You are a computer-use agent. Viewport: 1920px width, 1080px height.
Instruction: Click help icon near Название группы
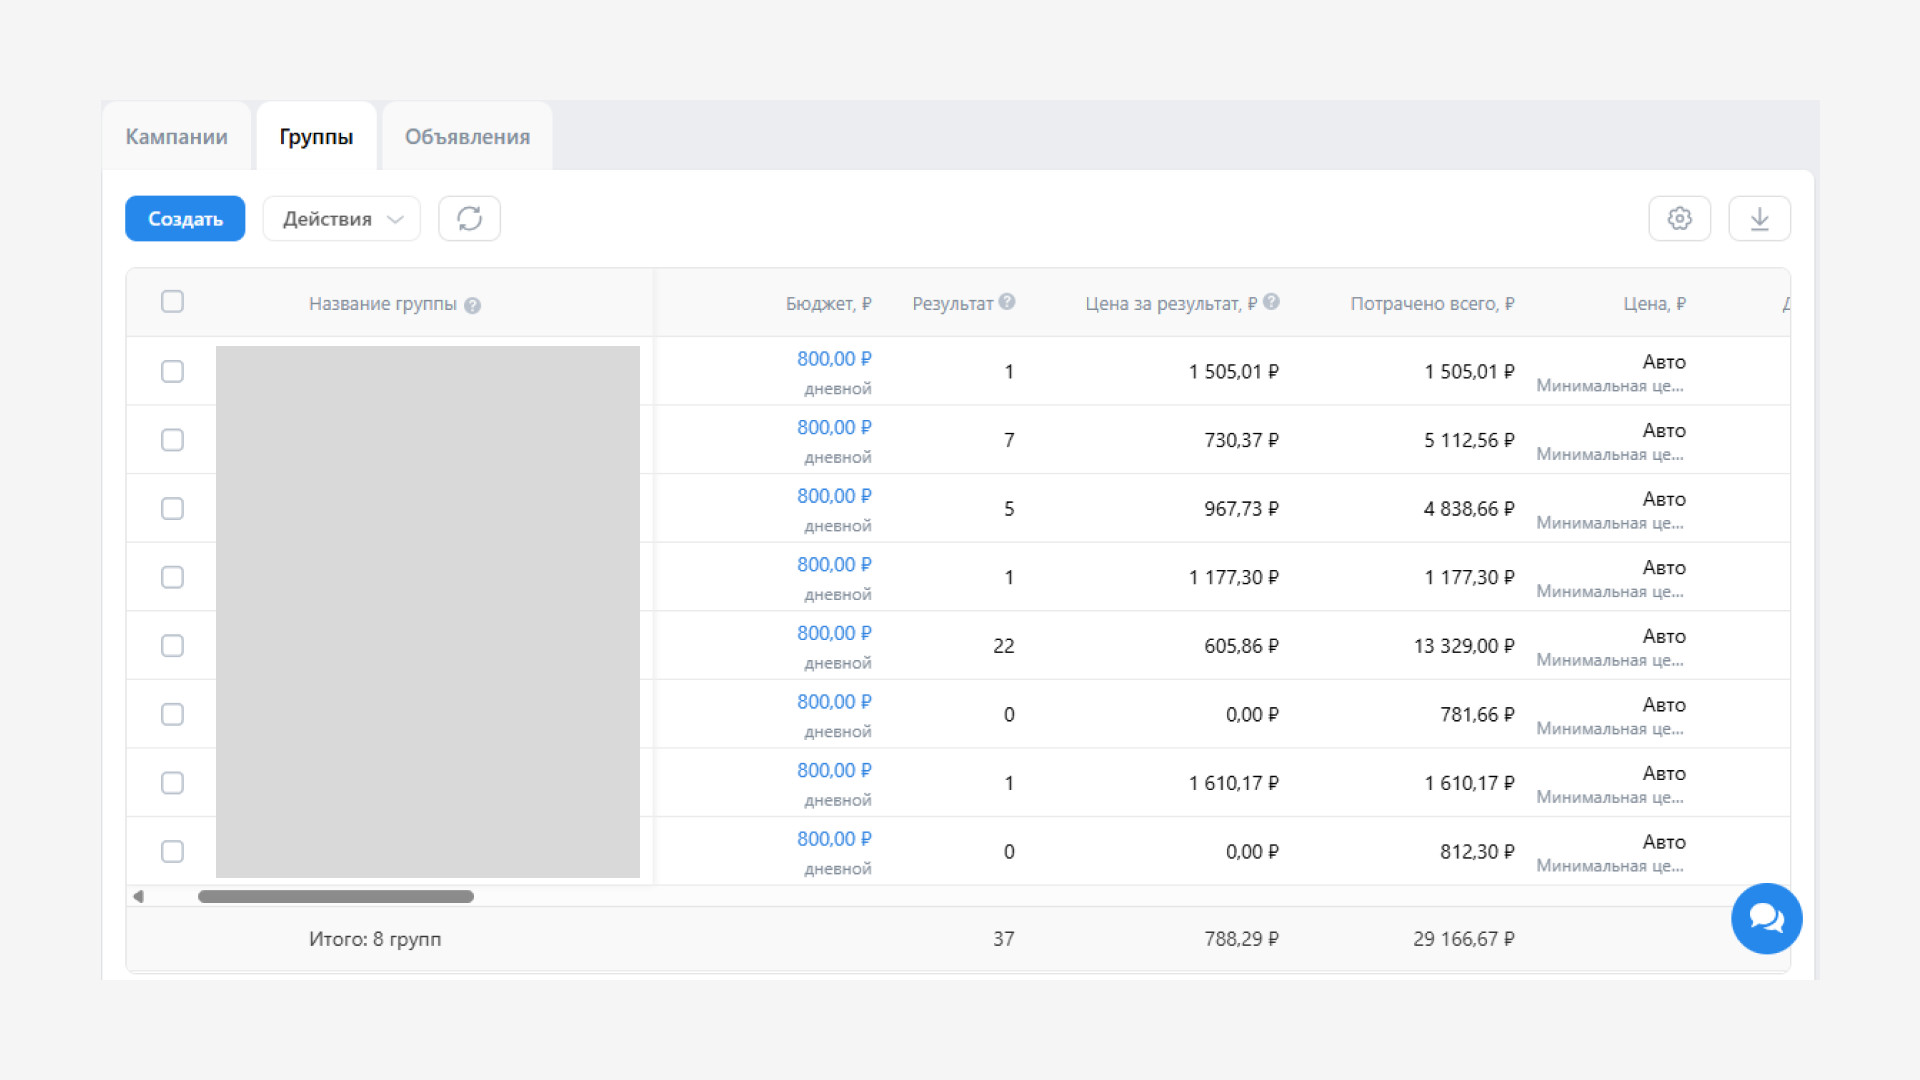tap(473, 306)
